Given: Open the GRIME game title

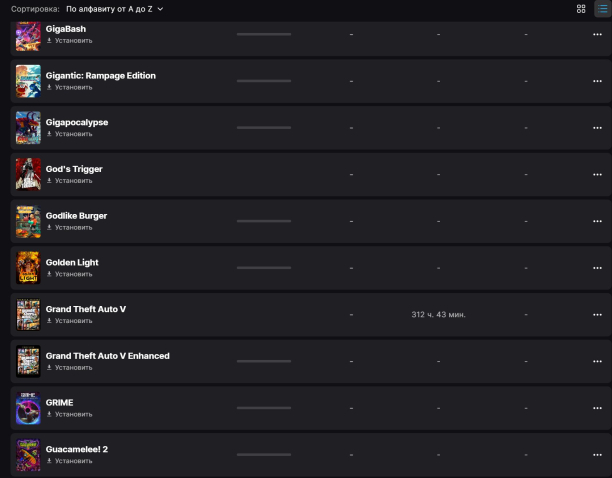Looking at the screenshot, I should pos(59,402).
